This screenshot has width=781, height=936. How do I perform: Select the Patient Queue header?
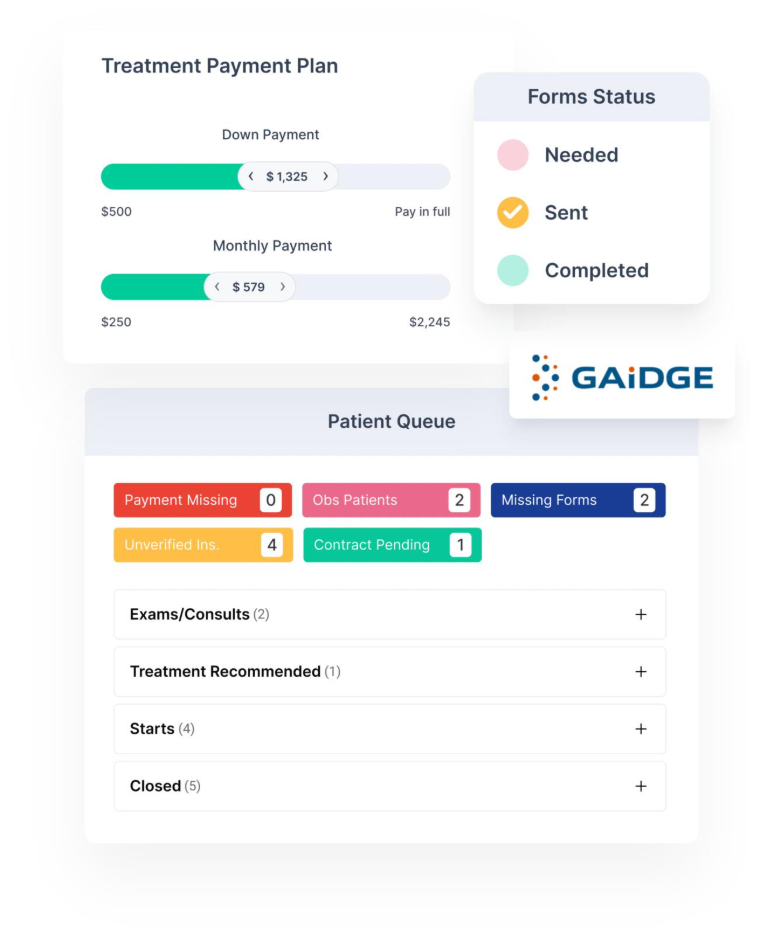[x=391, y=421]
